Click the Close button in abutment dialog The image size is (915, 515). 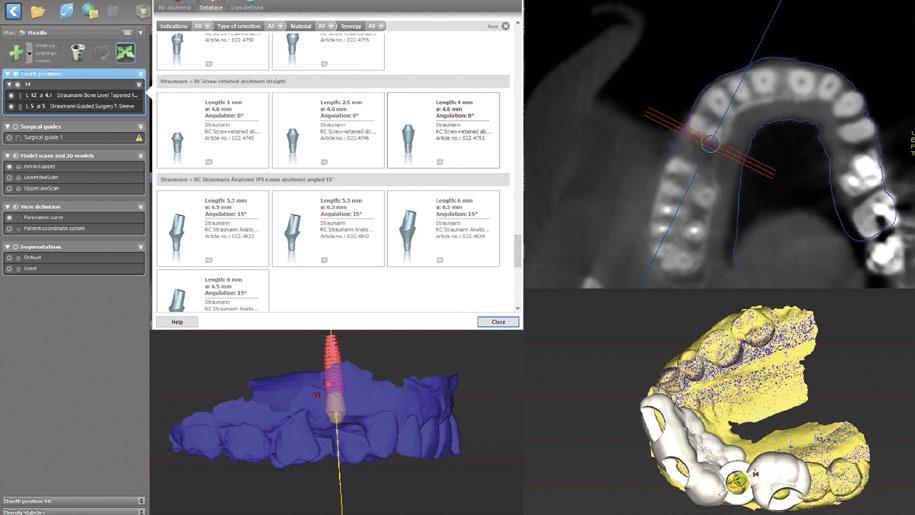498,322
